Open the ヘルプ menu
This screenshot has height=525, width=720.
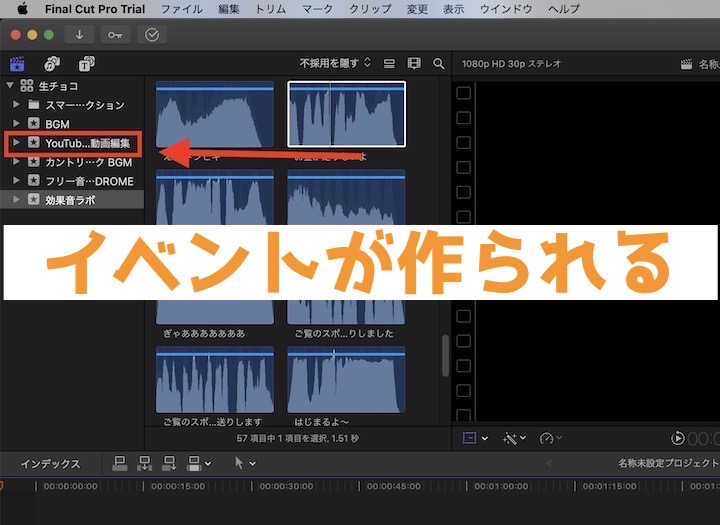click(x=564, y=9)
